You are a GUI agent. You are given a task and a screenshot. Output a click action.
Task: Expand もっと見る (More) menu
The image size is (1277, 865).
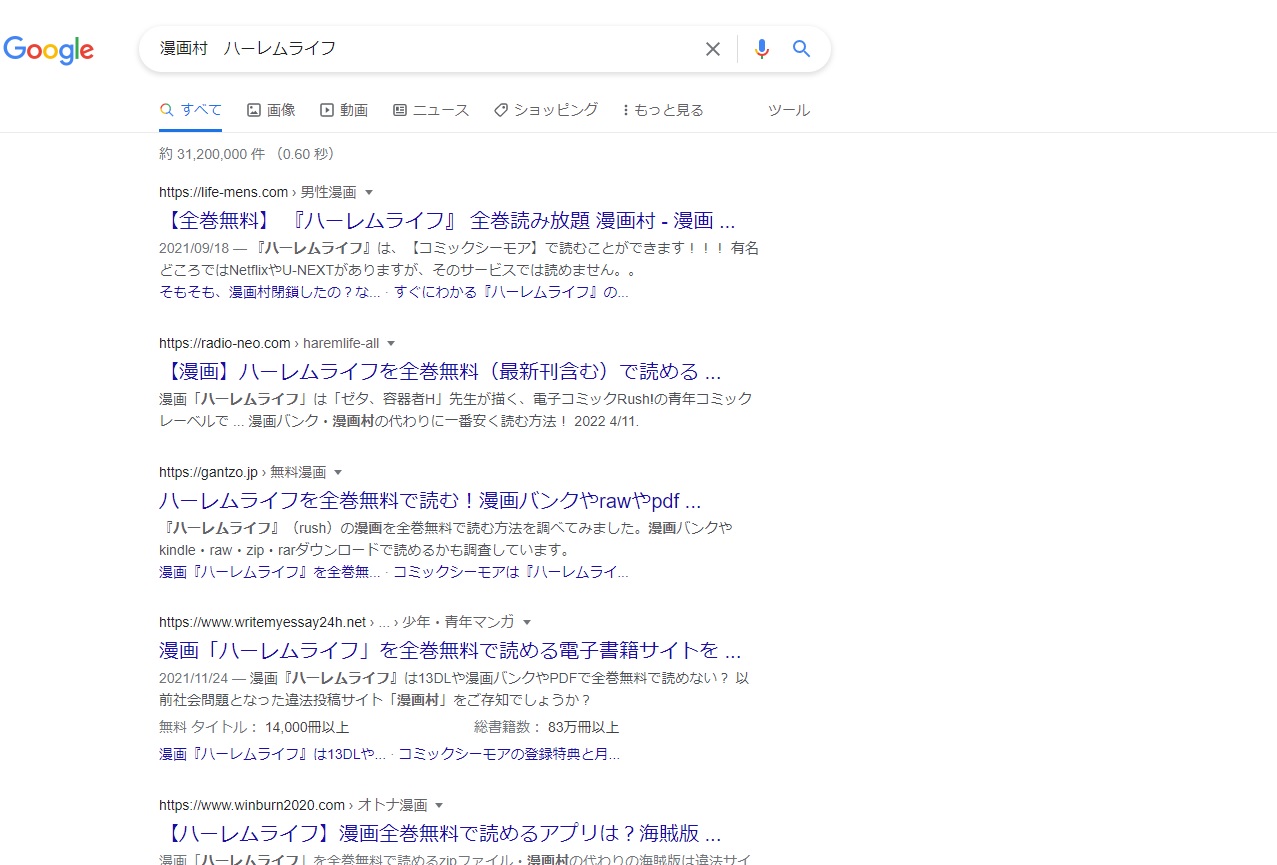(x=662, y=110)
